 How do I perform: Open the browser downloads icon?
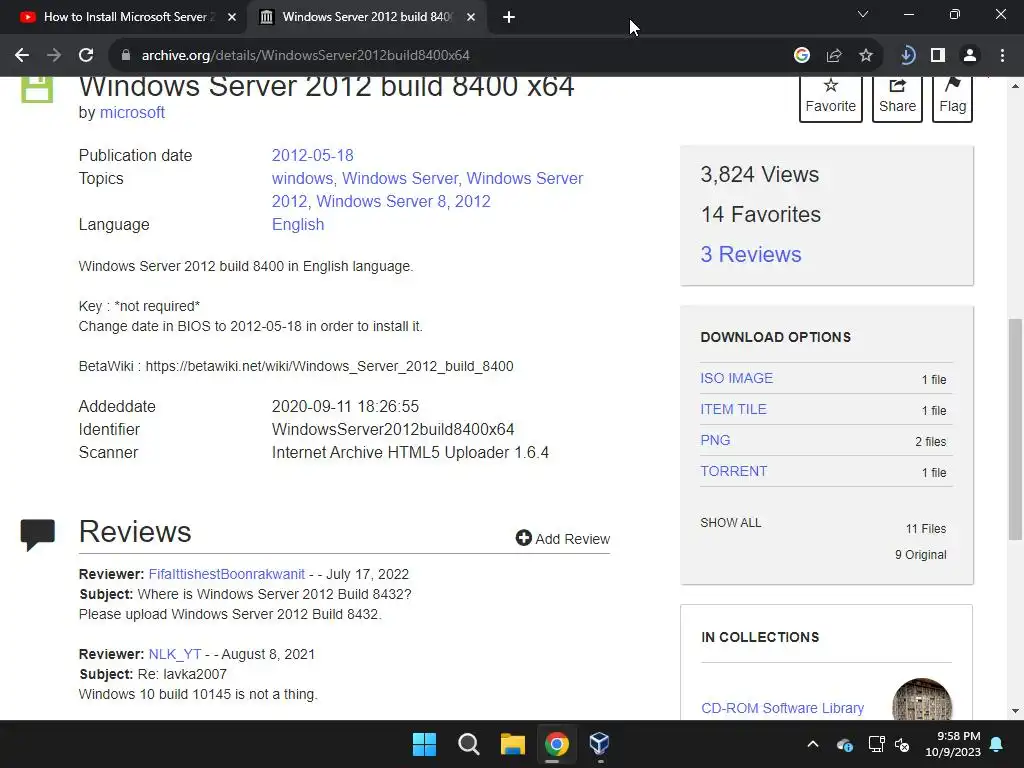(907, 56)
